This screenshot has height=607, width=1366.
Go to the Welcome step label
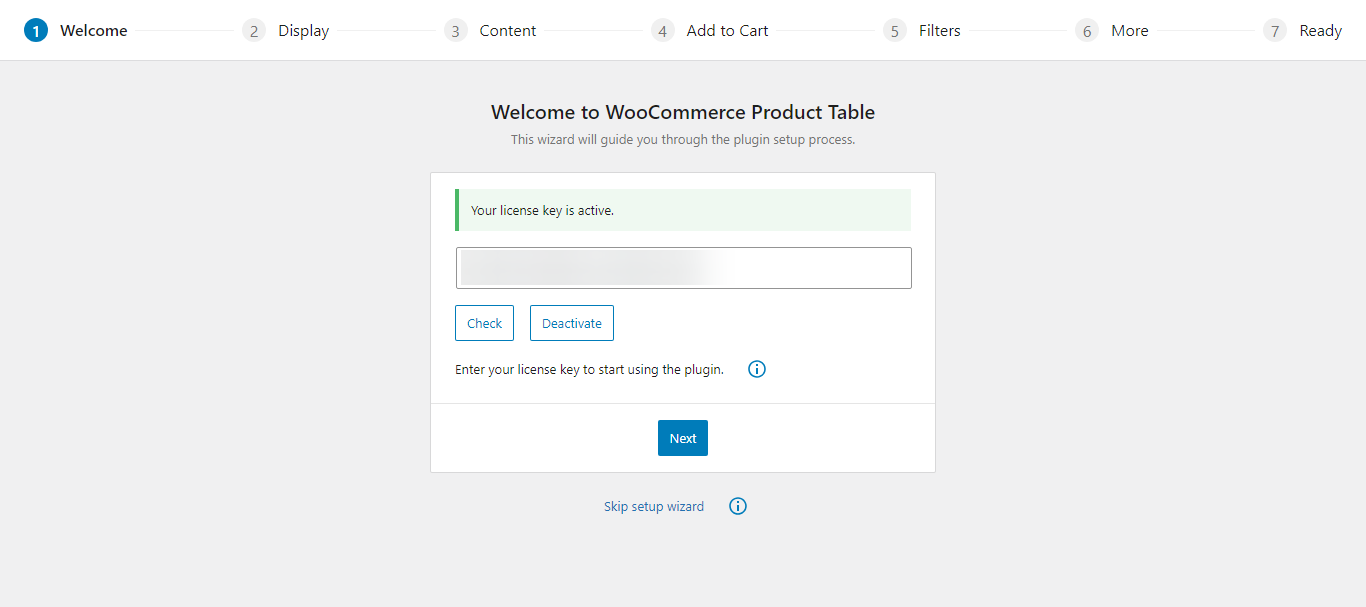pos(94,31)
